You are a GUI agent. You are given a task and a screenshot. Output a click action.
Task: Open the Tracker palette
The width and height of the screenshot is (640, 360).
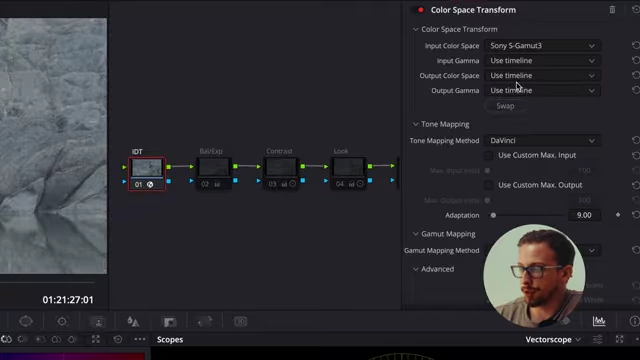62,321
